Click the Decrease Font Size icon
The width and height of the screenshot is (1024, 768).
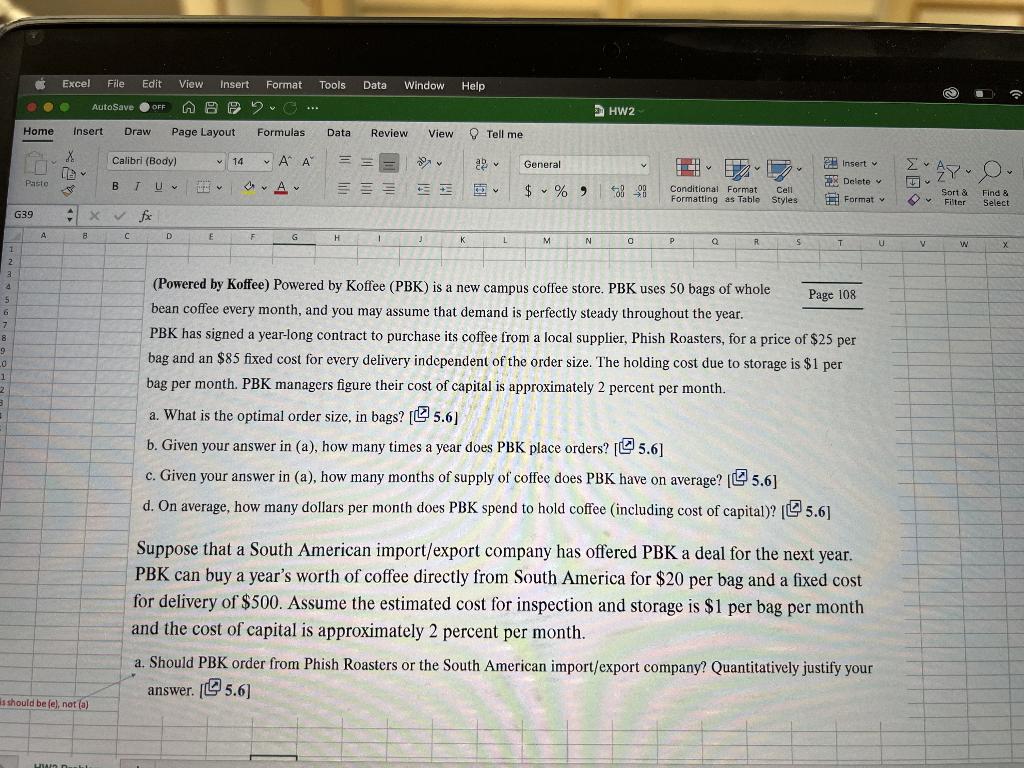tap(307, 161)
